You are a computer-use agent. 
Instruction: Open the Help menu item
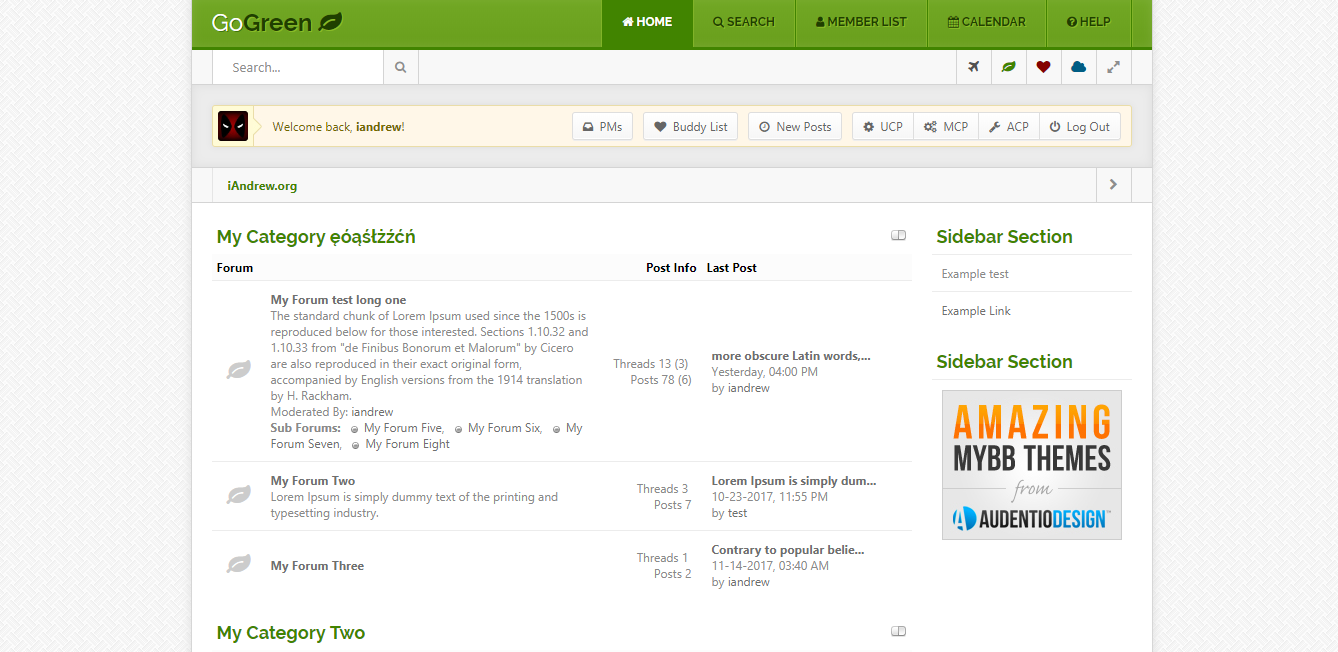[x=1089, y=22]
